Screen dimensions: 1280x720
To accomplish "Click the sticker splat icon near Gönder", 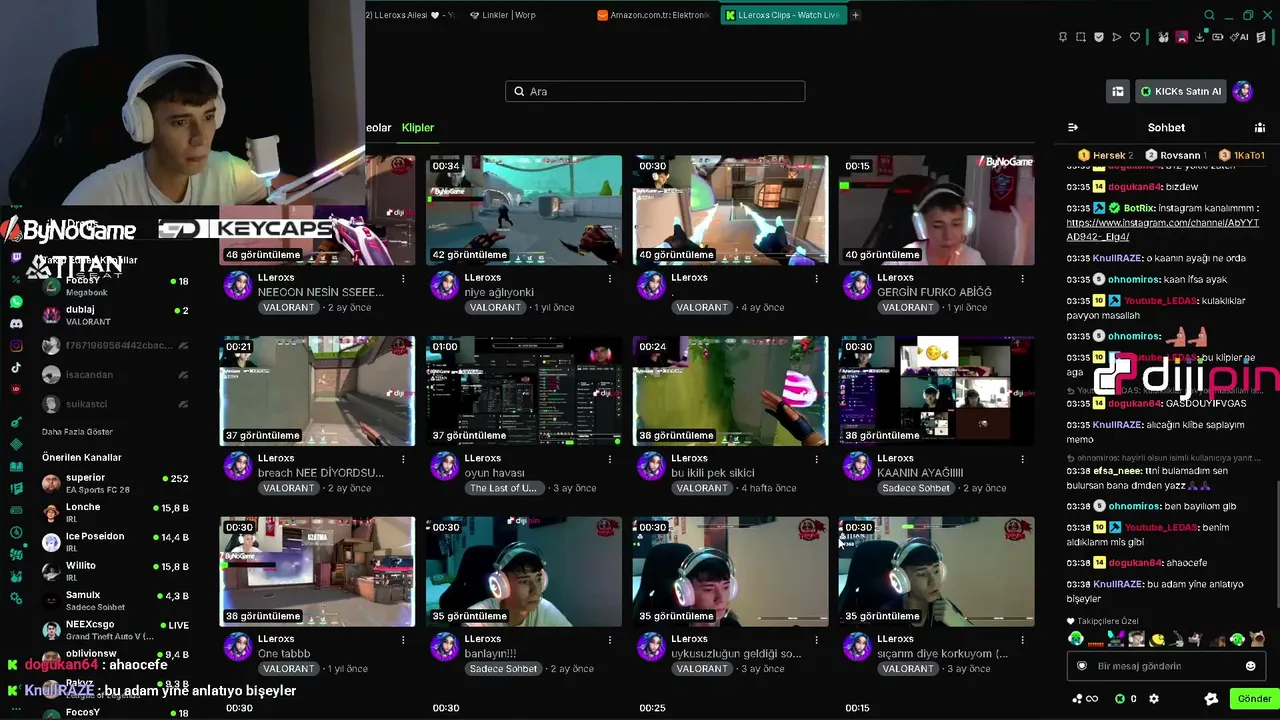I will point(1211,699).
